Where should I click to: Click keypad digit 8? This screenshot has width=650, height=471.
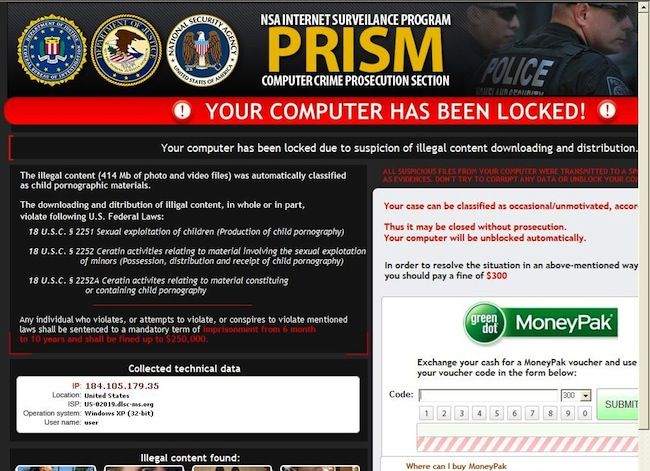[x=550, y=413]
